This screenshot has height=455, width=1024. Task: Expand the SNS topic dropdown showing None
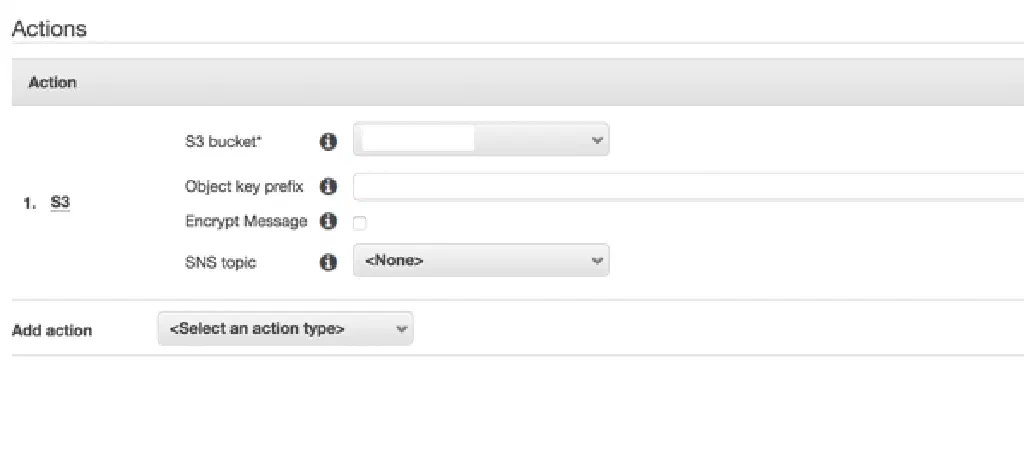(x=480, y=261)
